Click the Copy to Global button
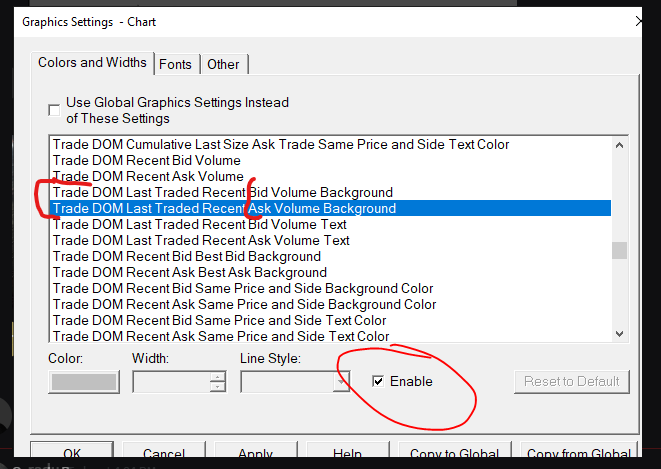Screen dimensions: 661x469 pyautogui.click(x=449, y=455)
